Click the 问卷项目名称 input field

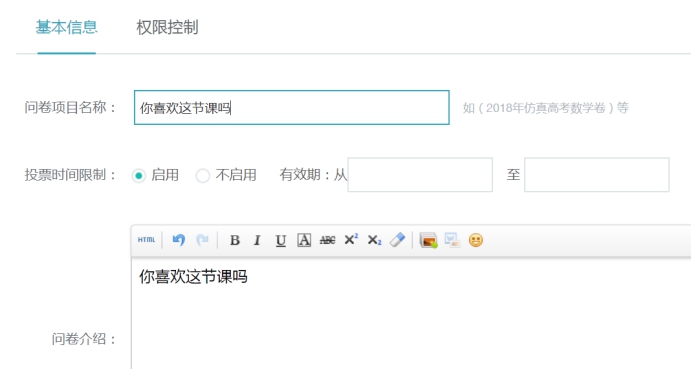292,108
